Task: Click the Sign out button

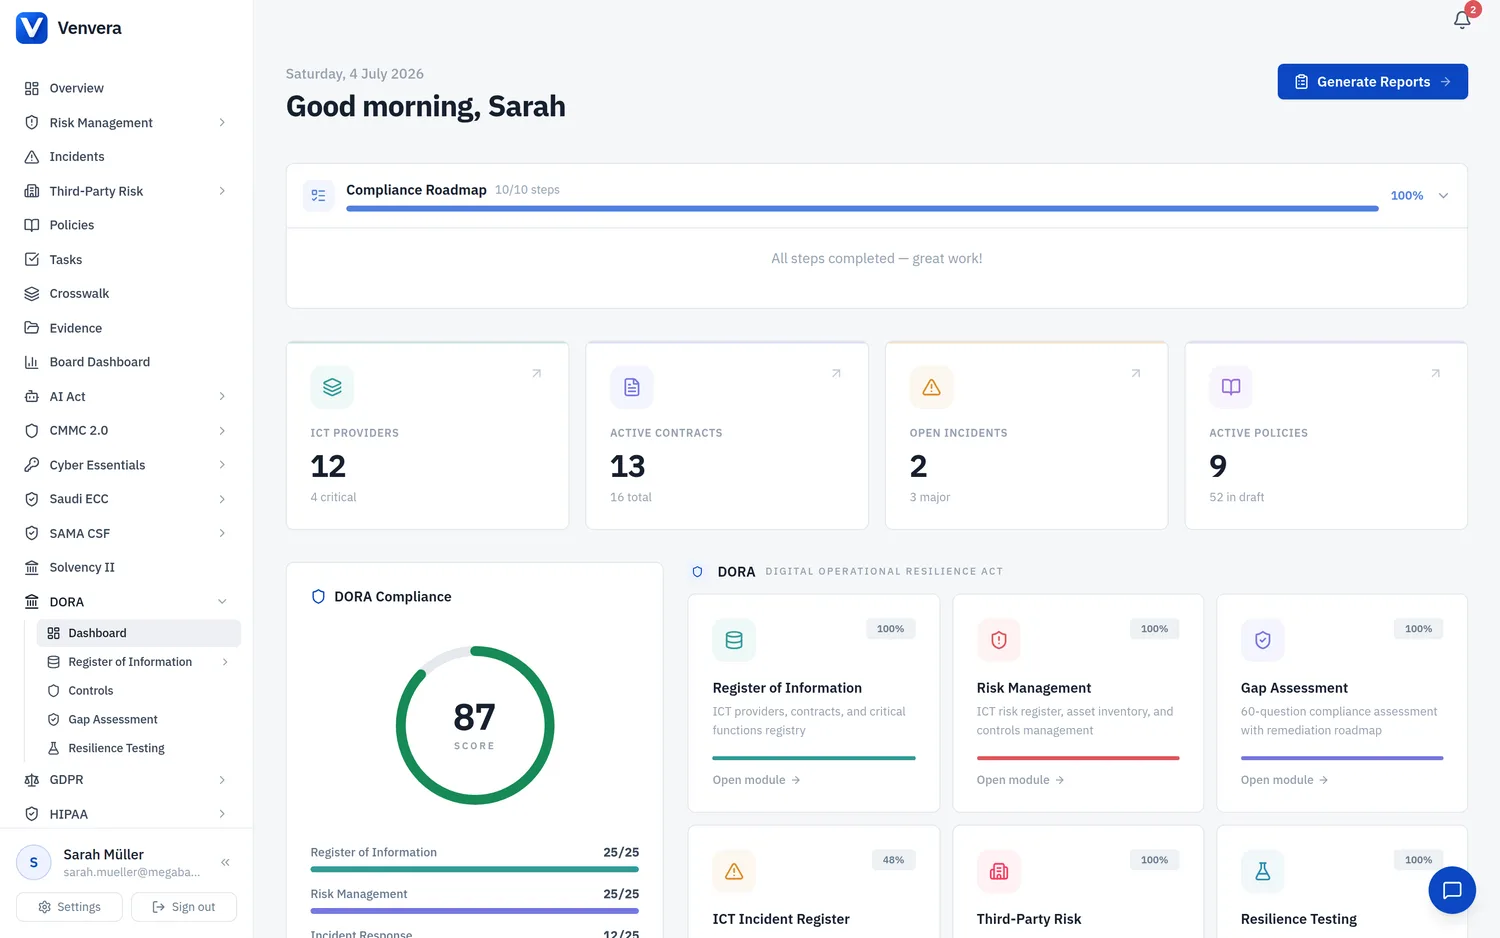Action: coord(184,907)
